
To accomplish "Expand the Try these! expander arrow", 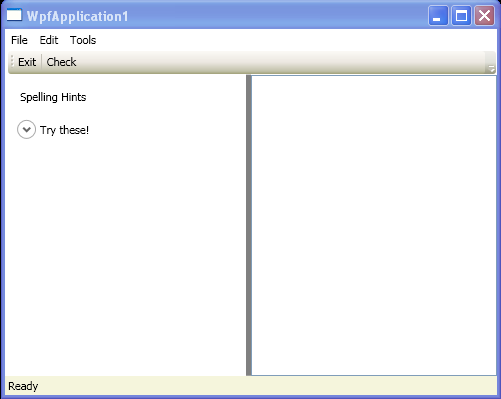I will [26, 129].
